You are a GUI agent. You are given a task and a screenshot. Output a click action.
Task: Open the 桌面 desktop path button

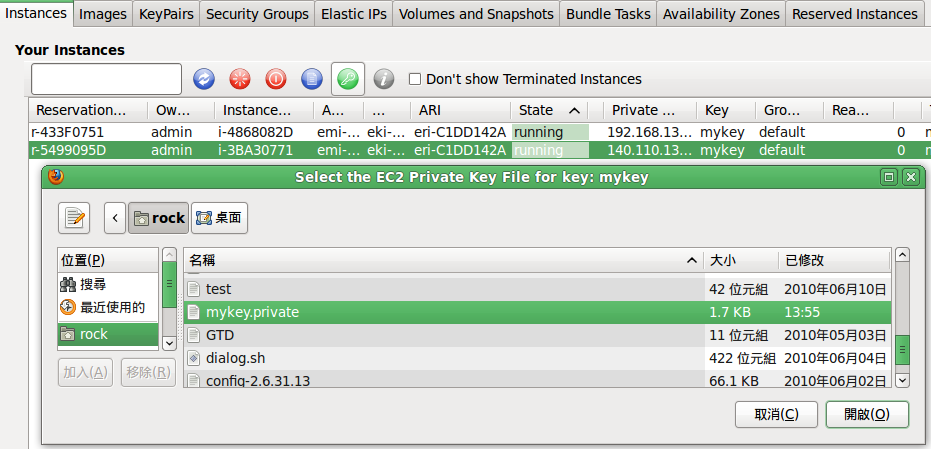[x=220, y=218]
